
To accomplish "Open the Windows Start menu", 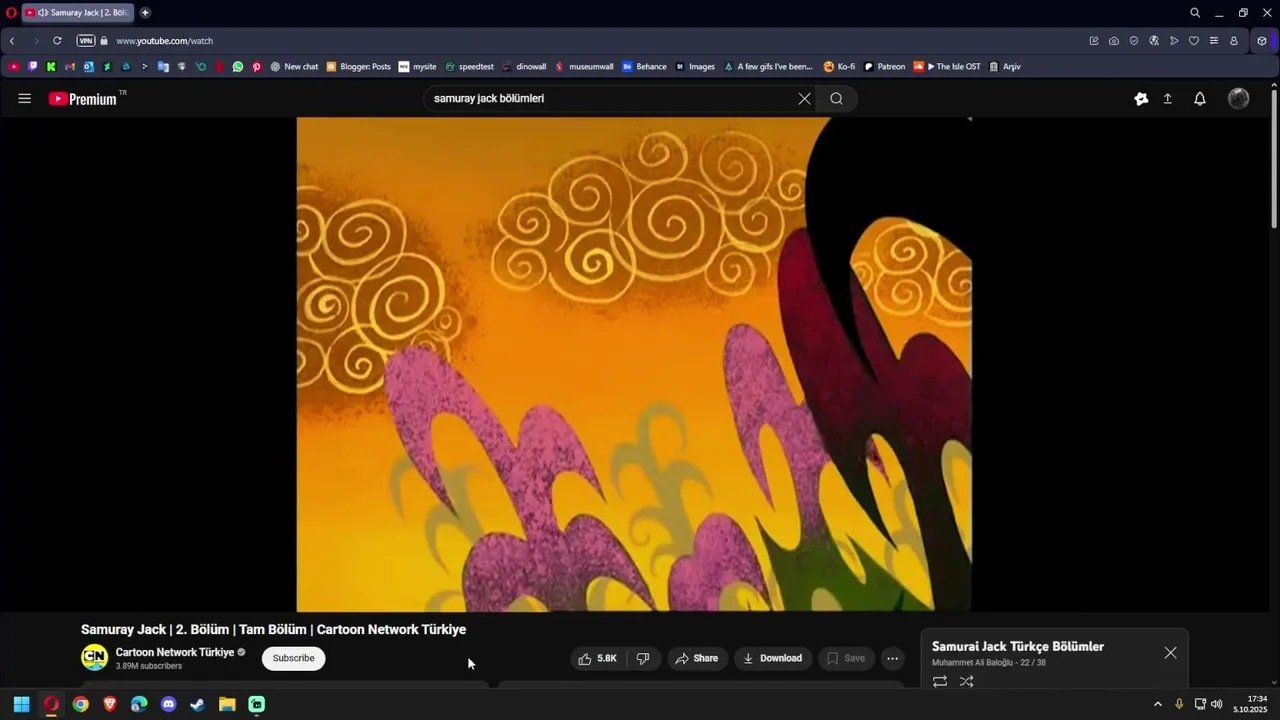I will (21, 704).
